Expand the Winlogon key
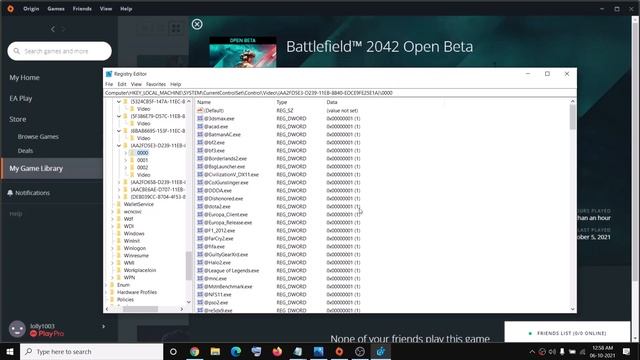The image size is (640, 360). tap(113, 248)
